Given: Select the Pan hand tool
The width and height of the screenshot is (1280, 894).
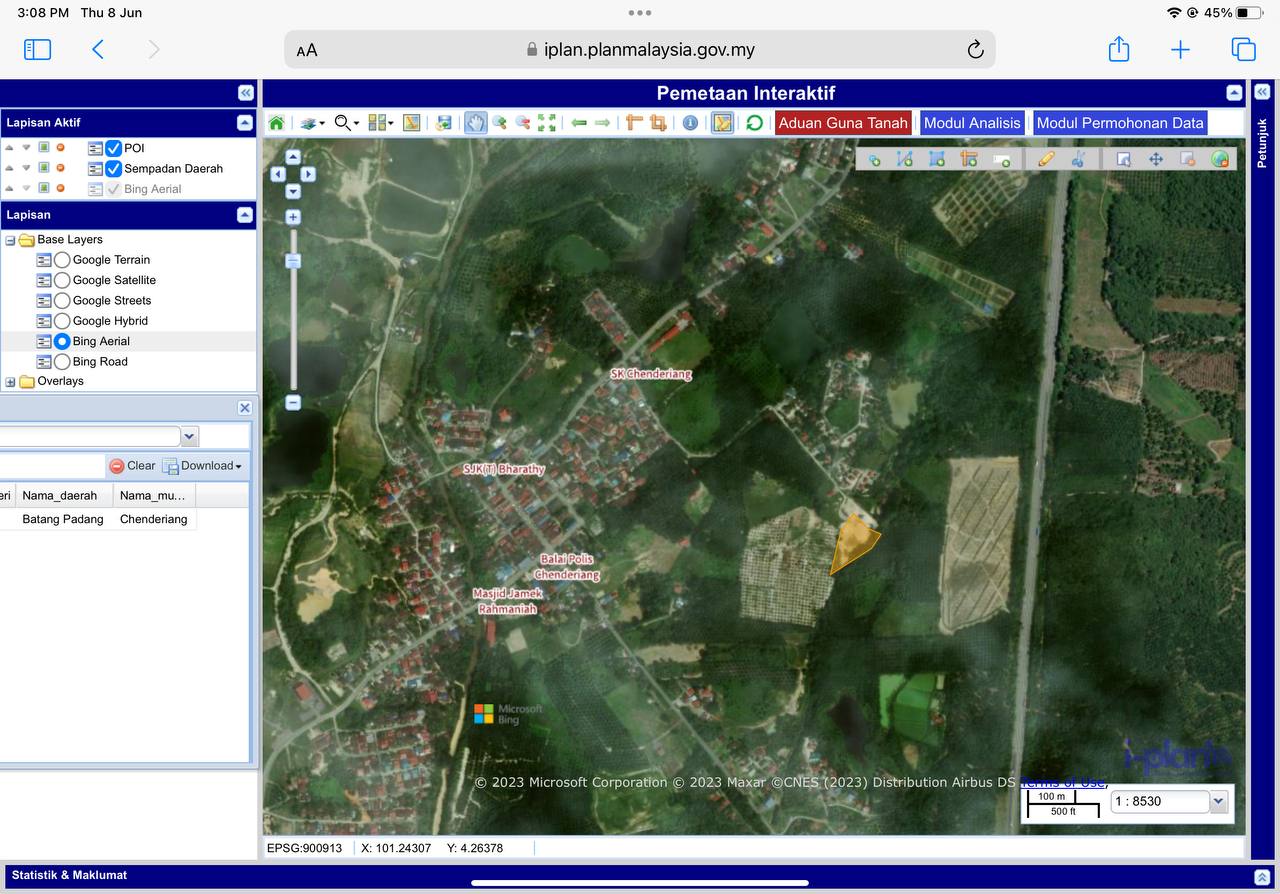Looking at the screenshot, I should coord(475,123).
